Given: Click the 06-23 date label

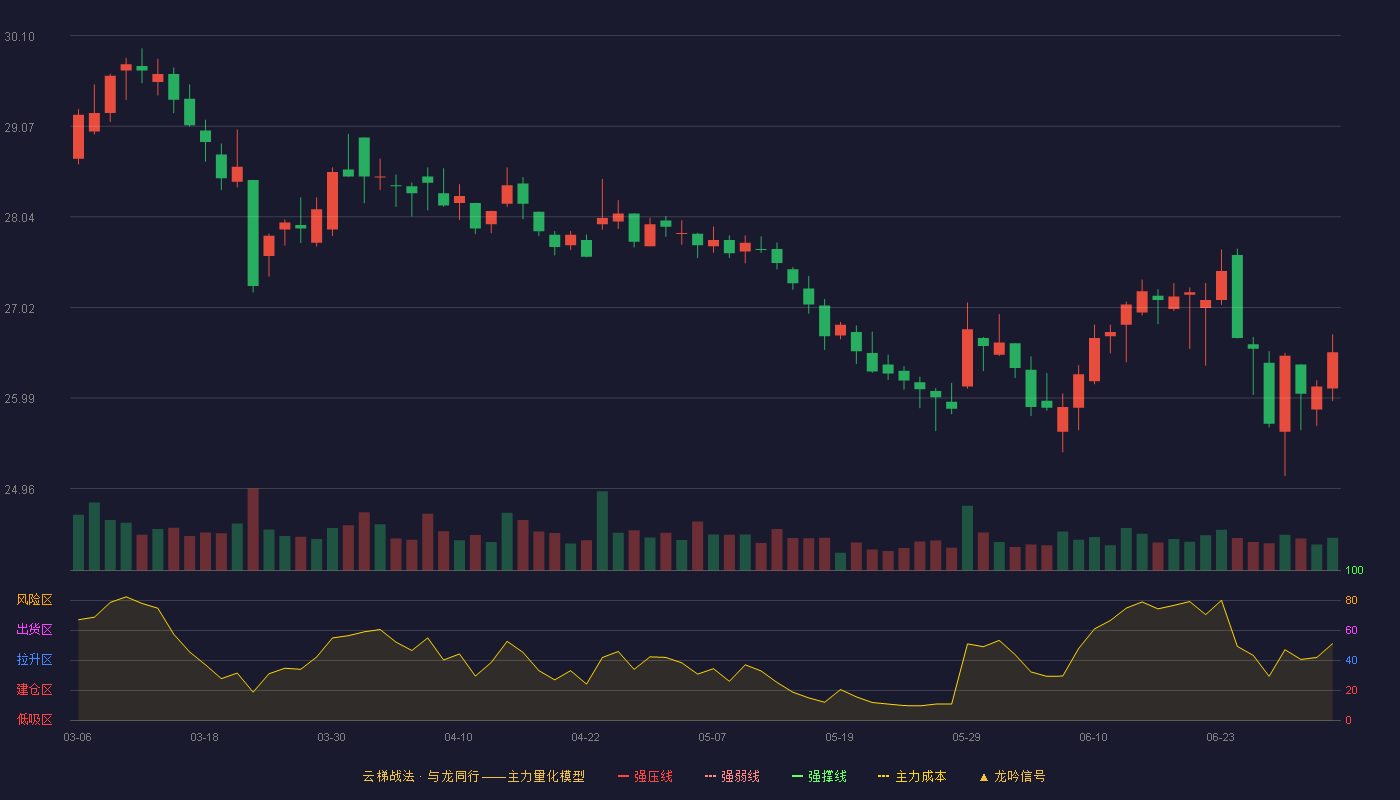Looking at the screenshot, I should pyautogui.click(x=1220, y=737).
